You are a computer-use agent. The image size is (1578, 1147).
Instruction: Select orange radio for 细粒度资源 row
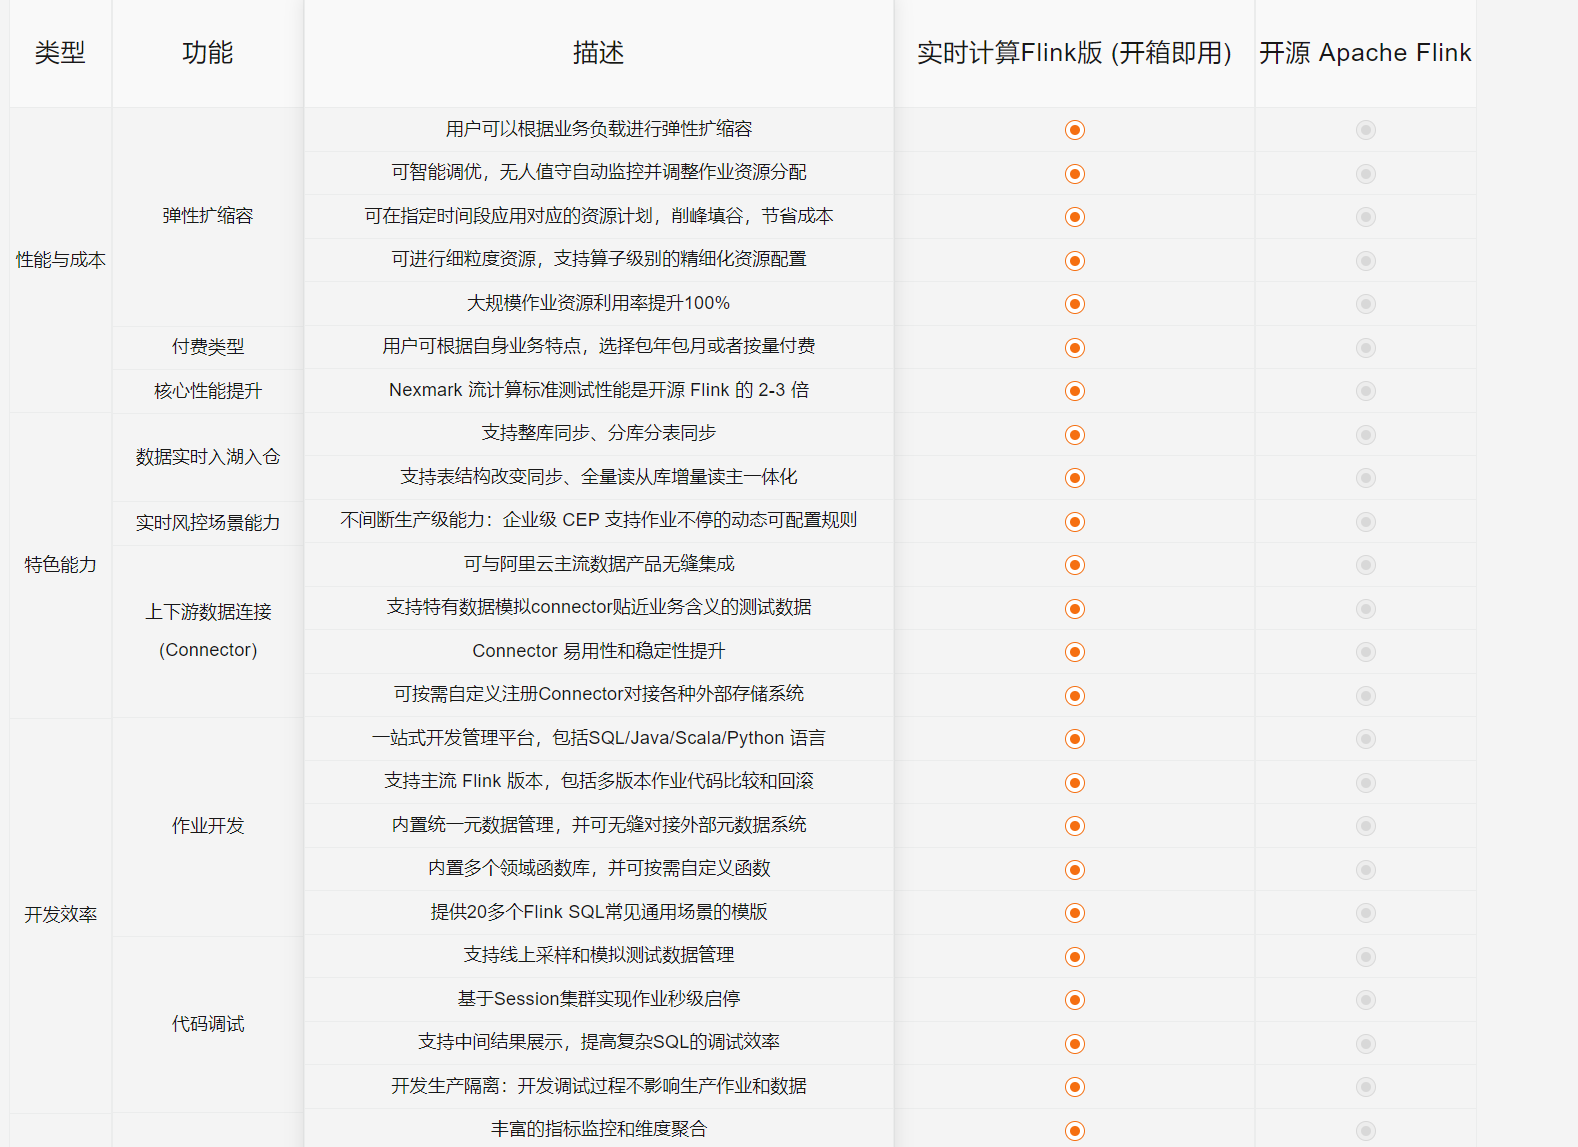coord(1075,261)
